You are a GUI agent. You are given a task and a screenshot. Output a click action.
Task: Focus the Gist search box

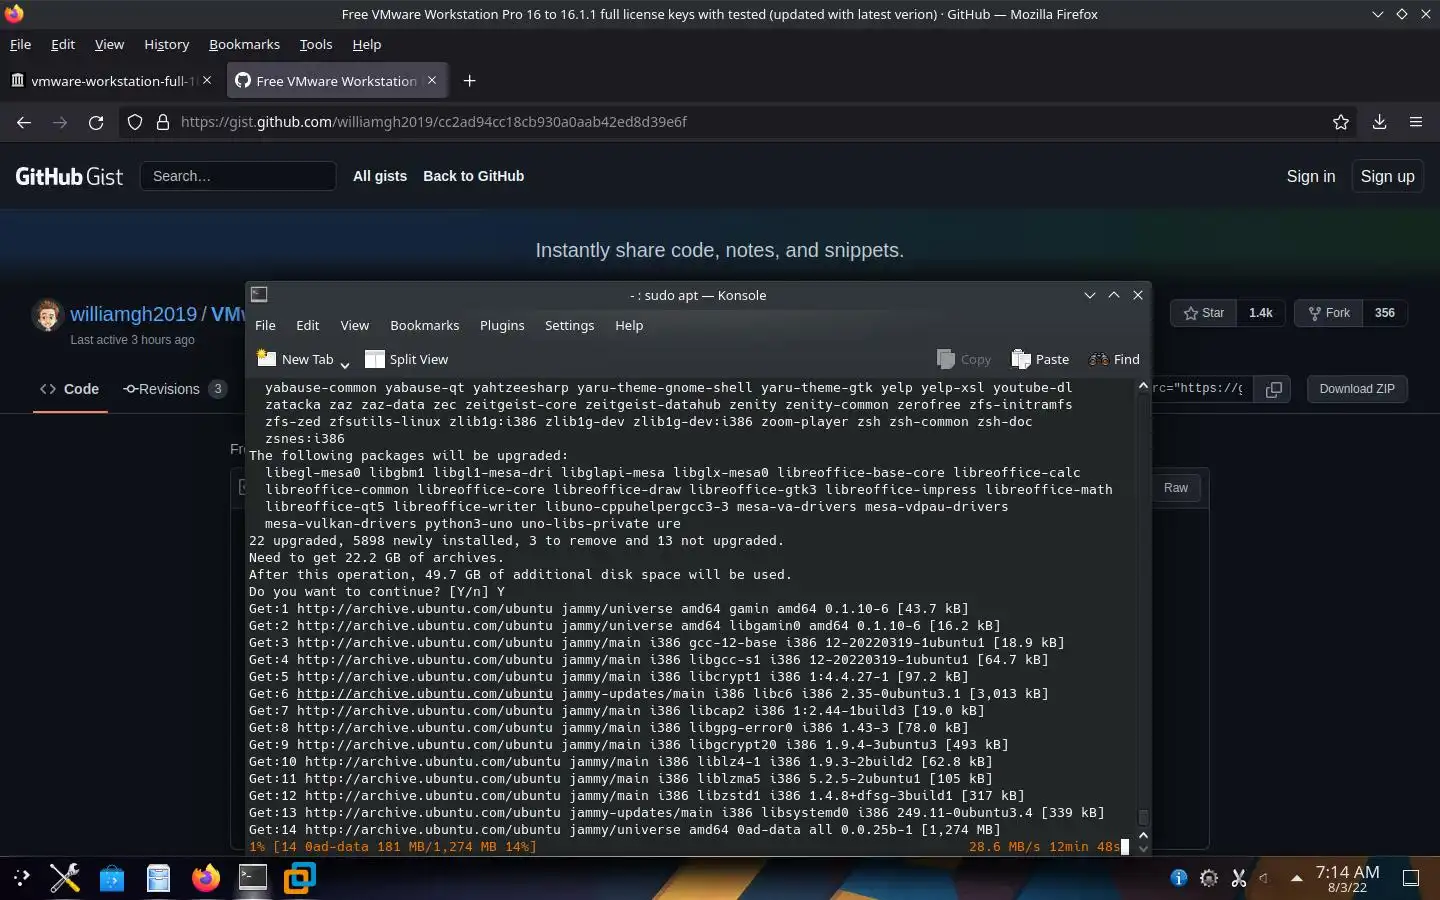coord(238,176)
